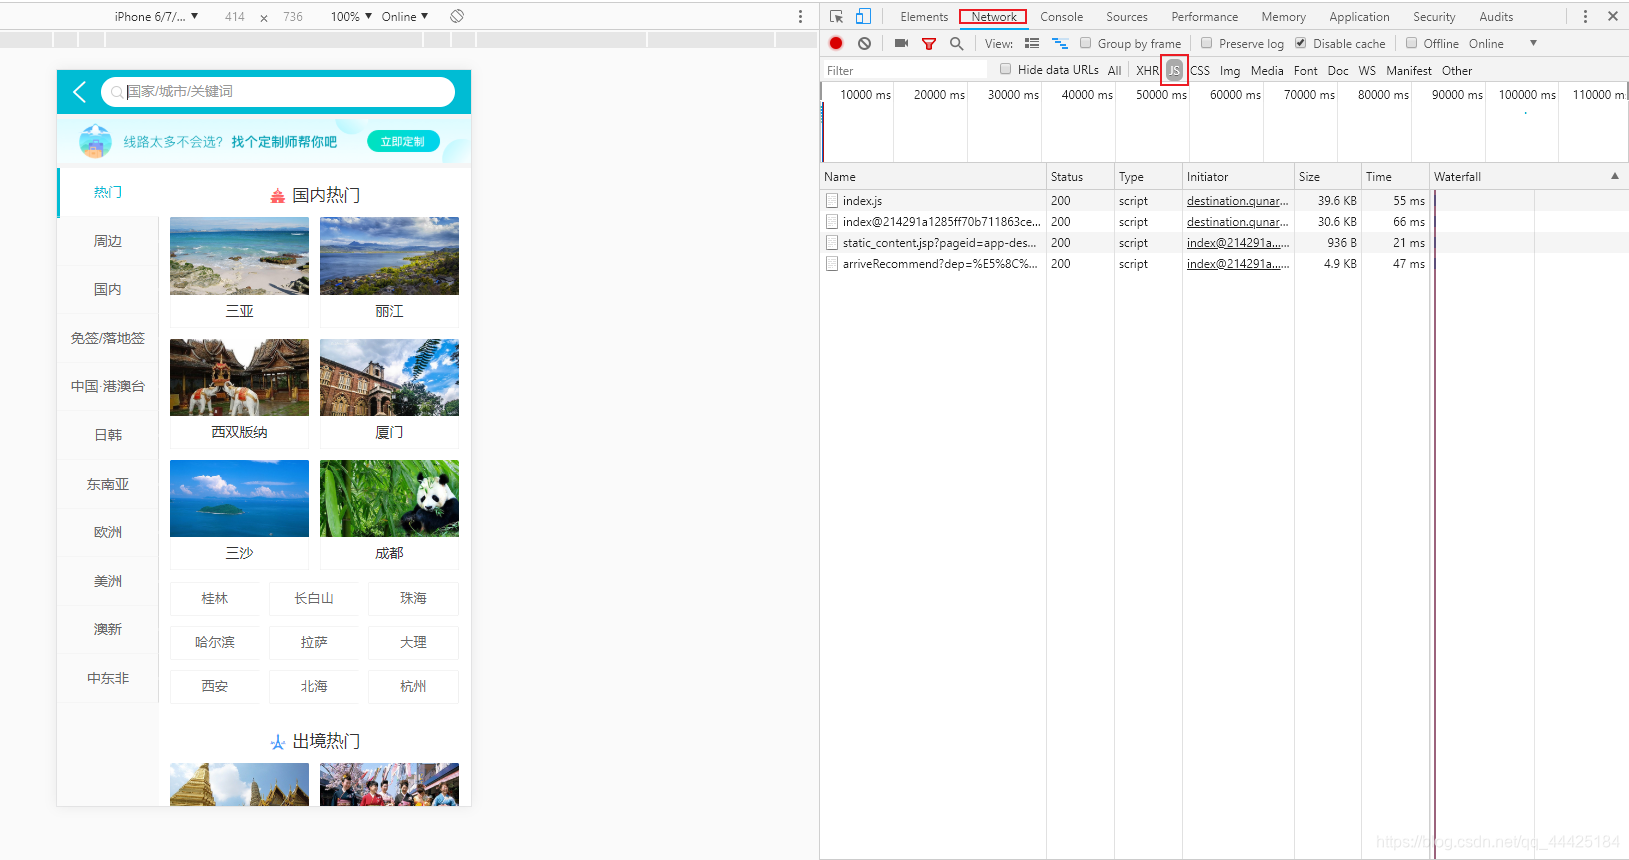Toggle the overview waterfall view icon
The height and width of the screenshot is (860, 1629).
click(1060, 43)
